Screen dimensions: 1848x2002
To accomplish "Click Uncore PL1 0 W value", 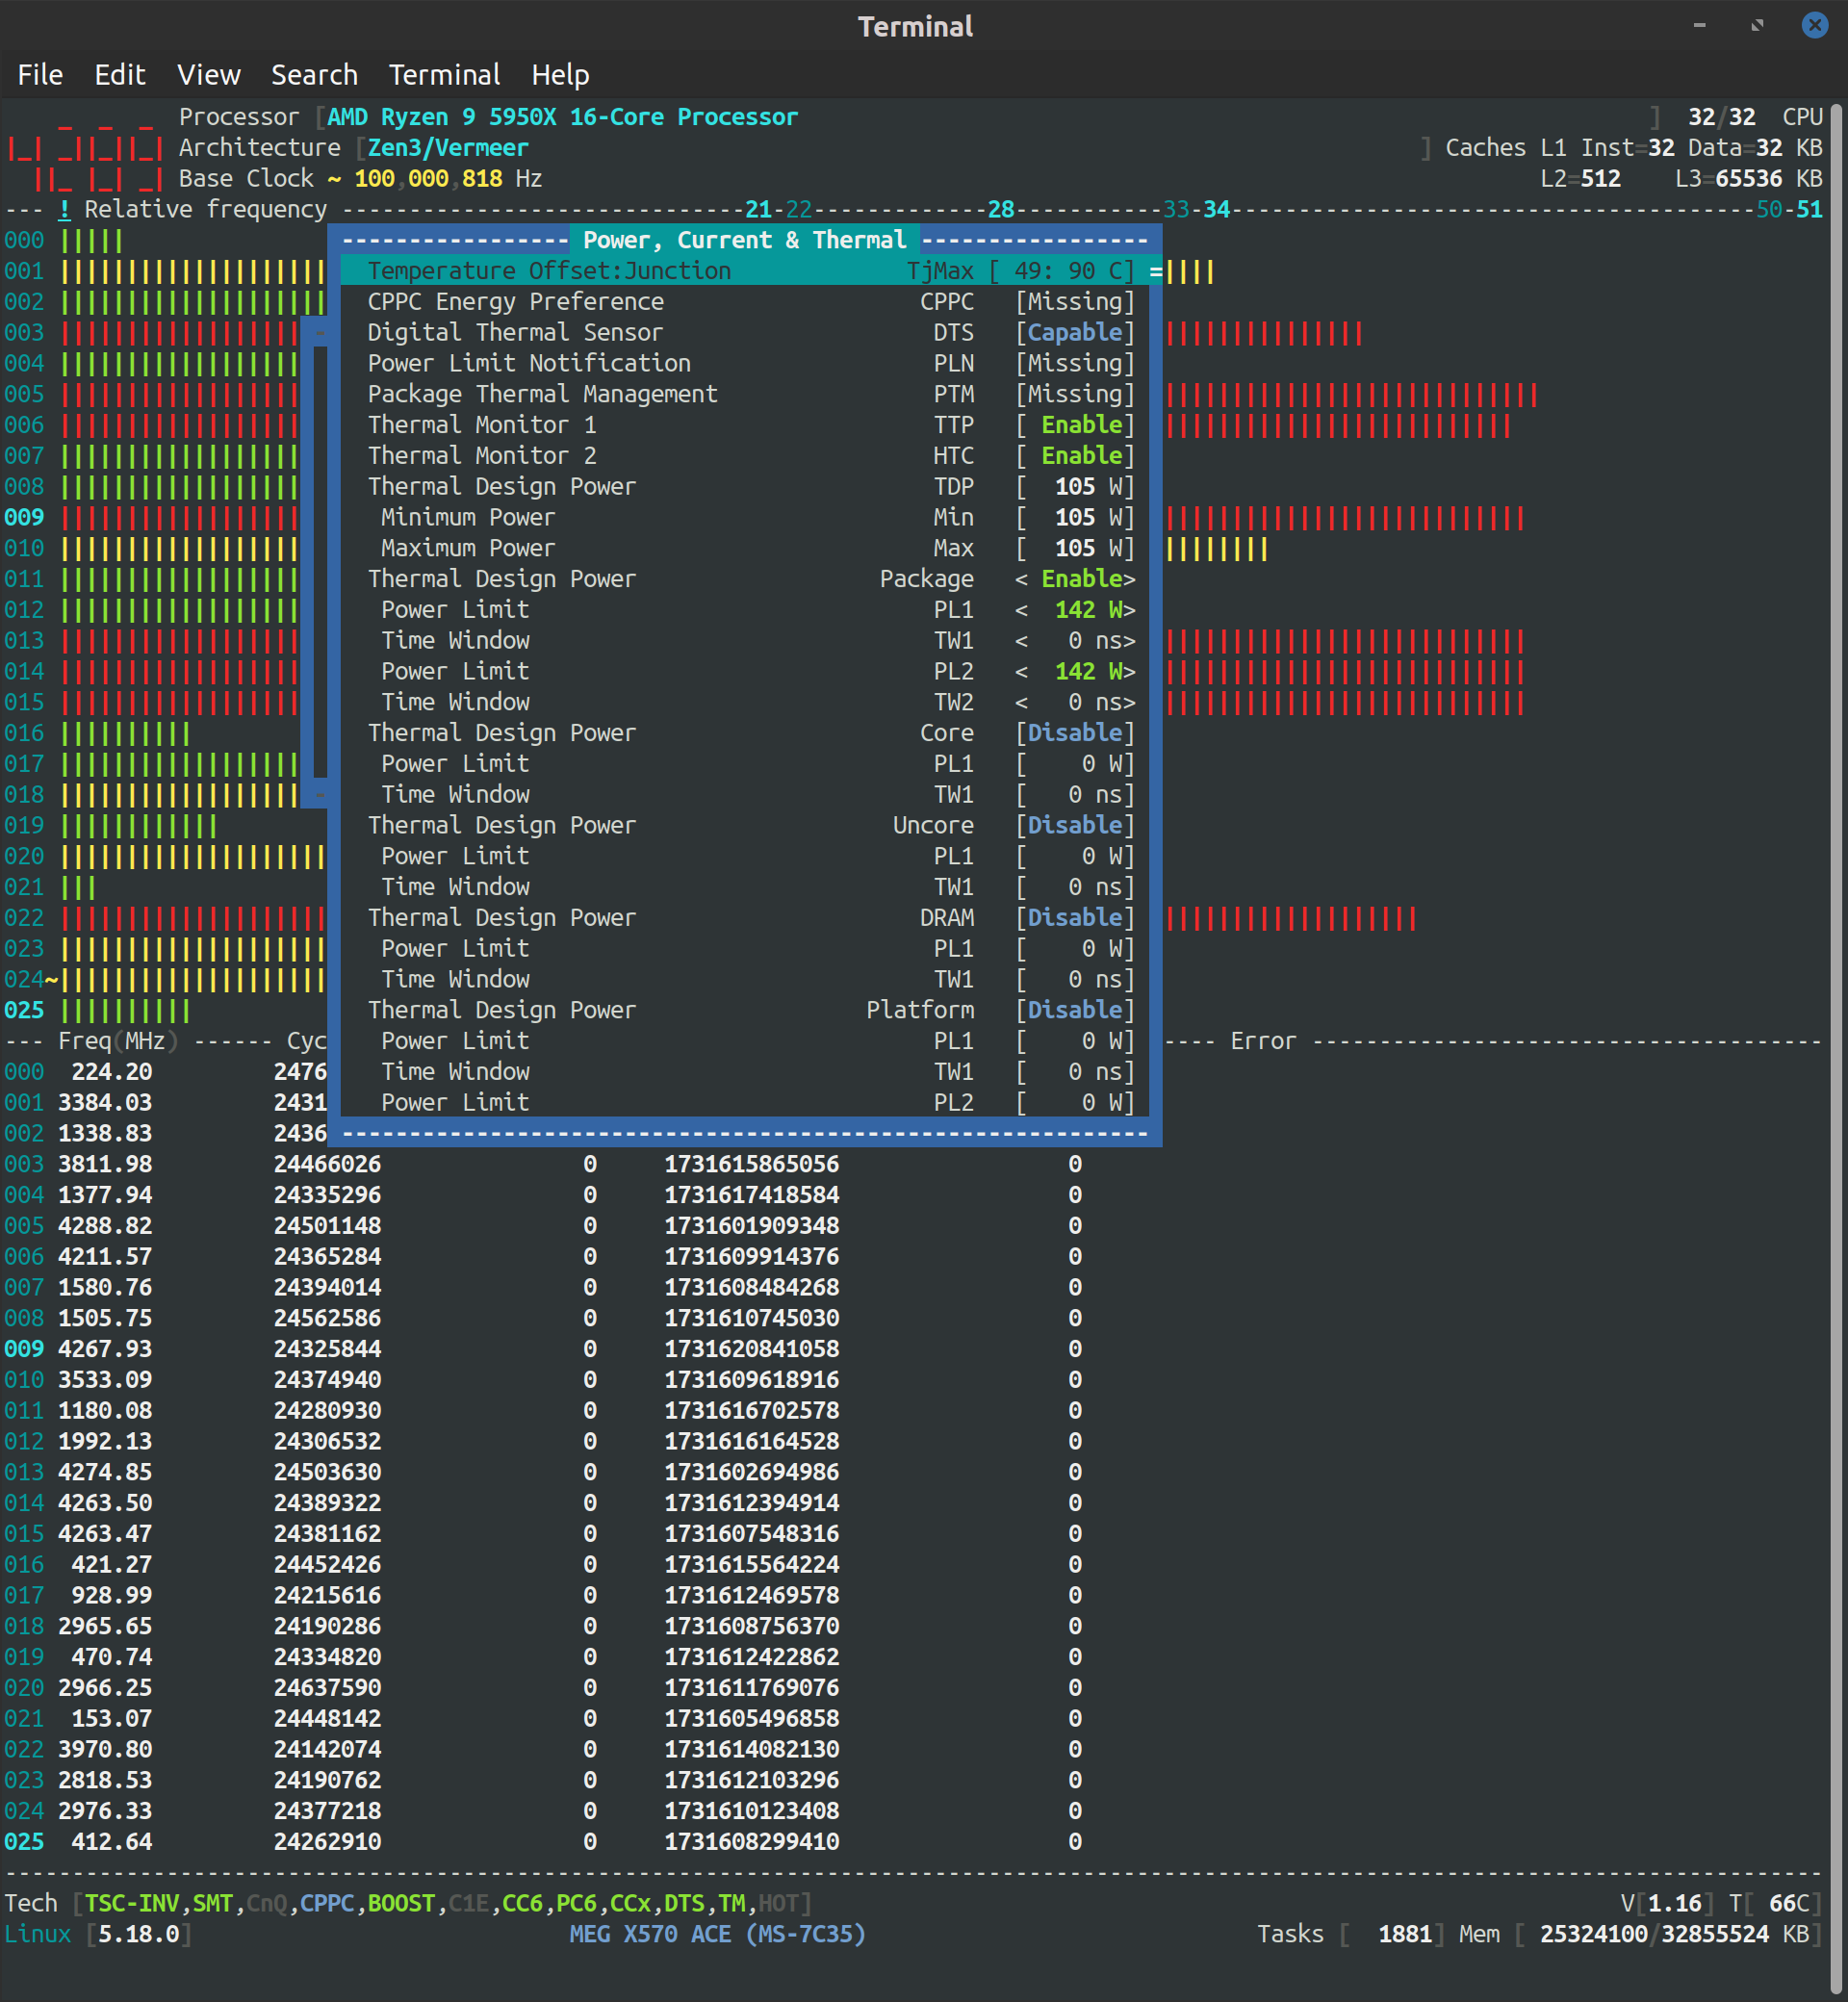I will [x=1075, y=857].
